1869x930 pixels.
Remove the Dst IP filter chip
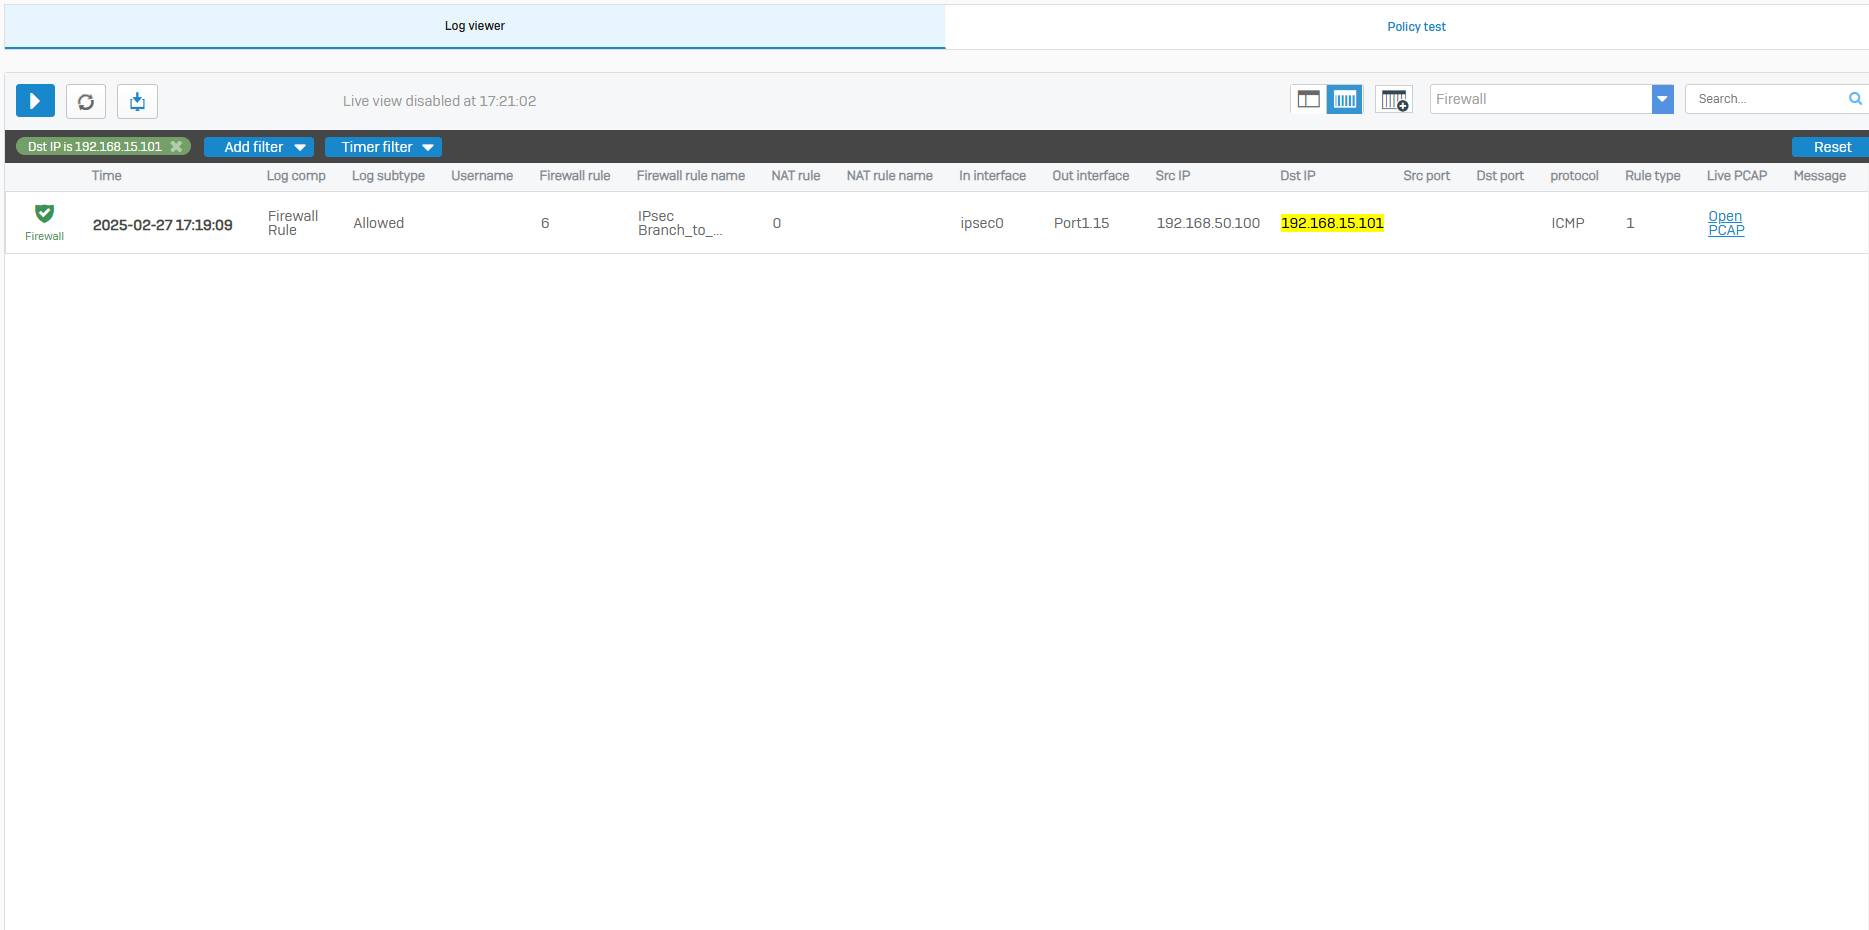[177, 146]
